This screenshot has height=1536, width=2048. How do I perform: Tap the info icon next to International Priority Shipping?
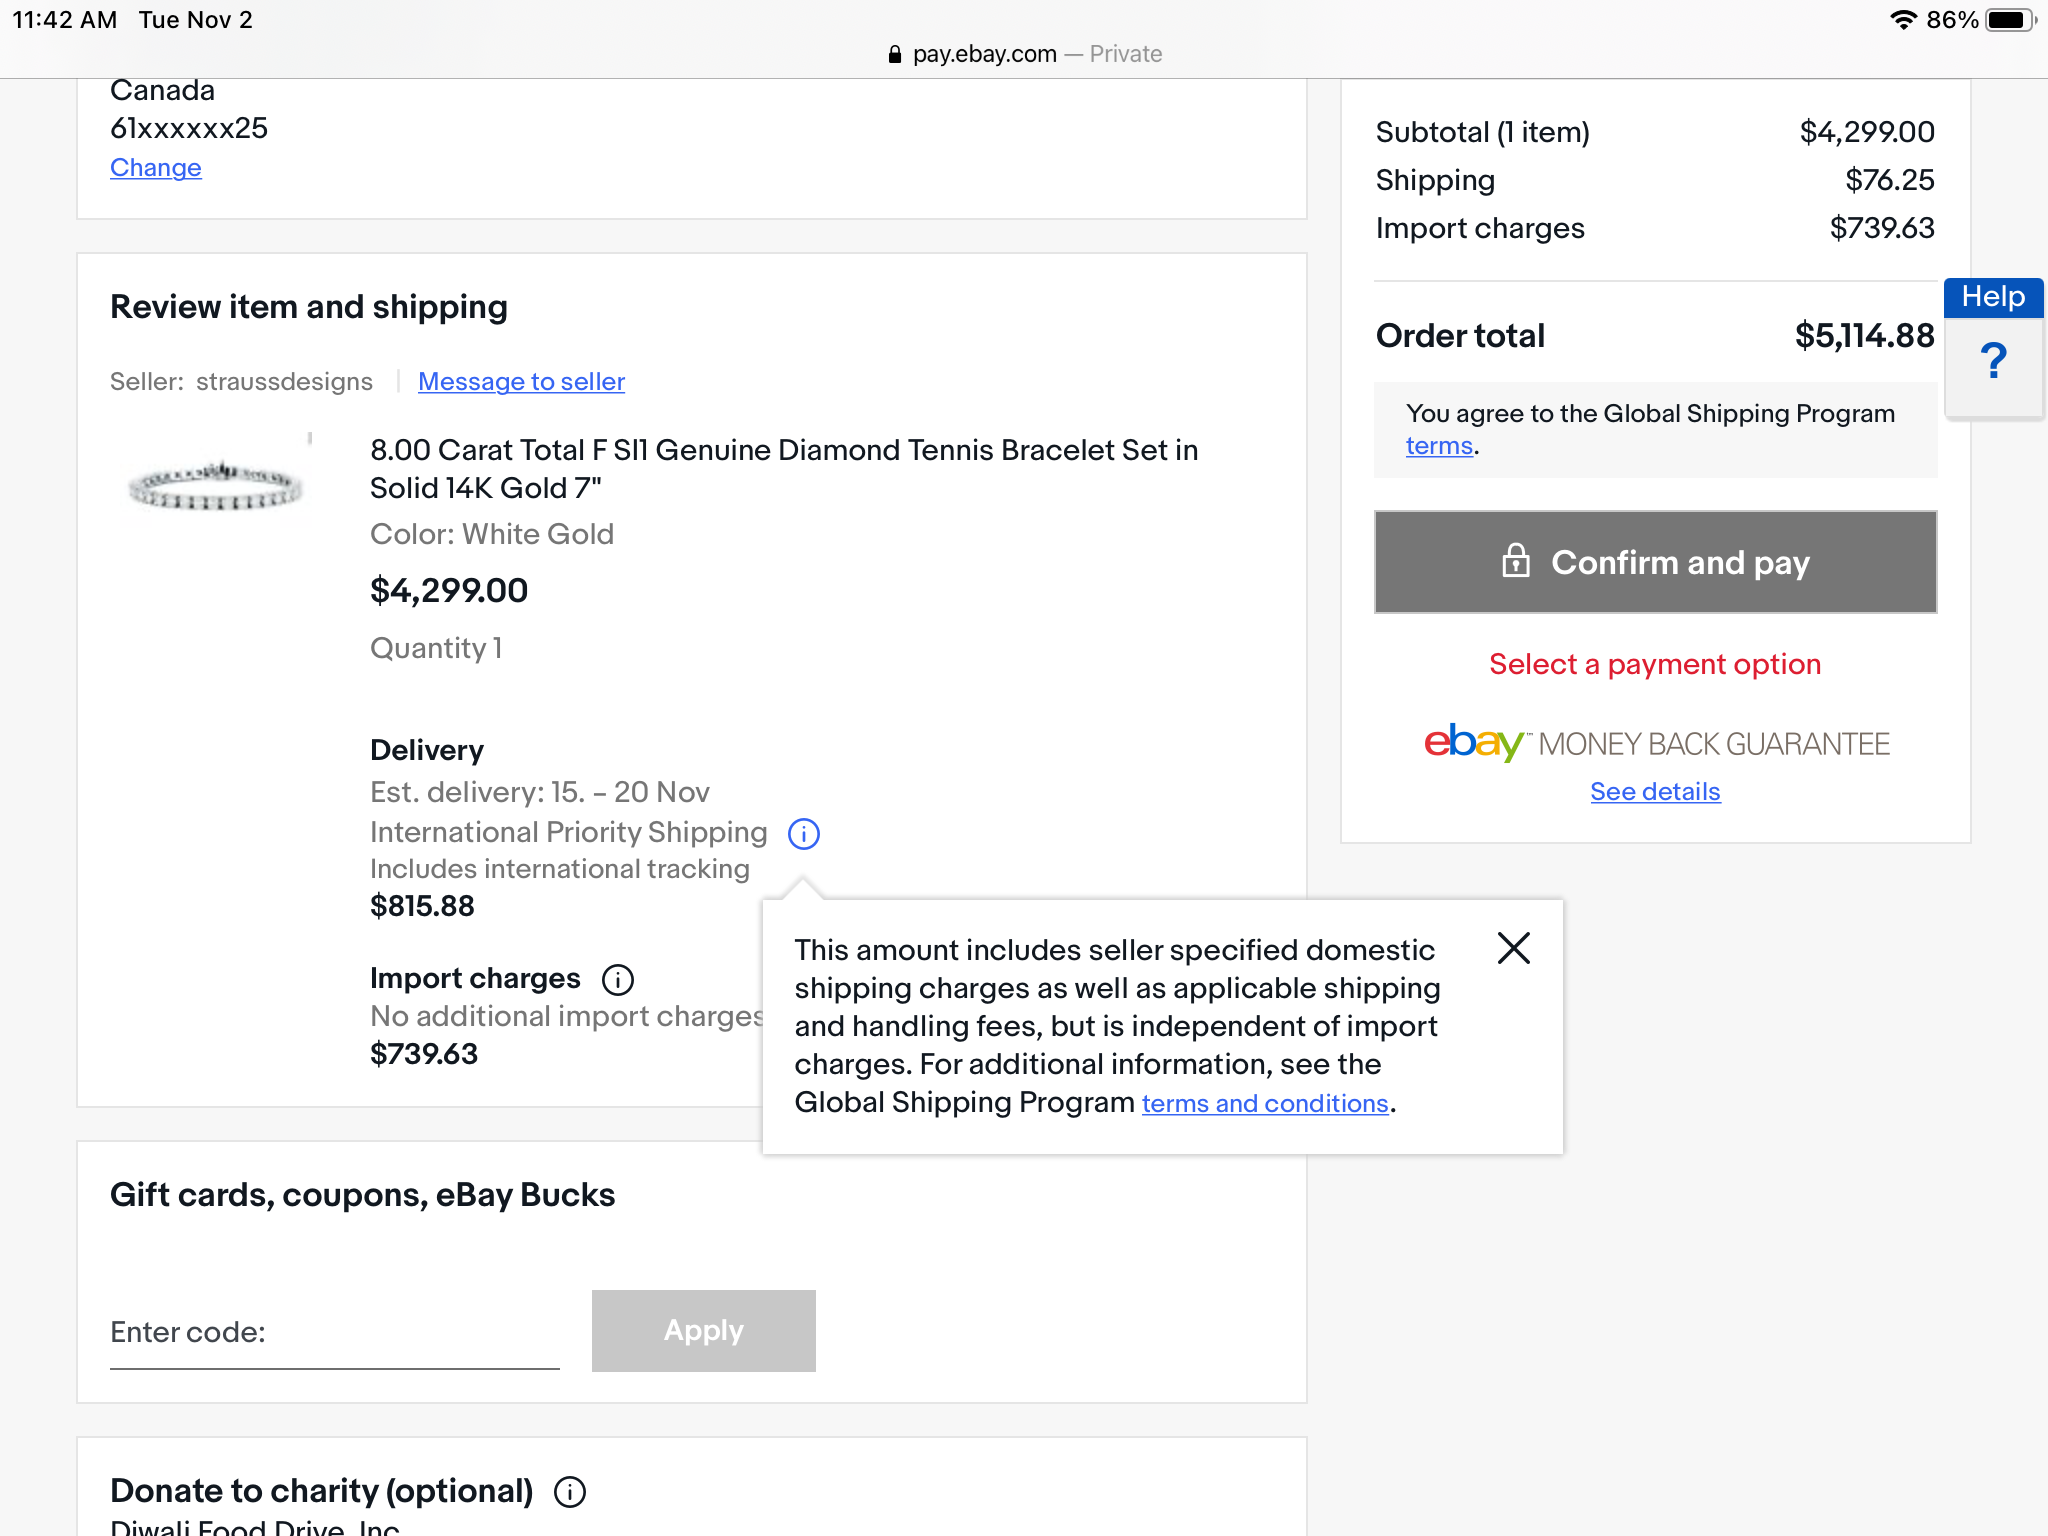pyautogui.click(x=802, y=833)
